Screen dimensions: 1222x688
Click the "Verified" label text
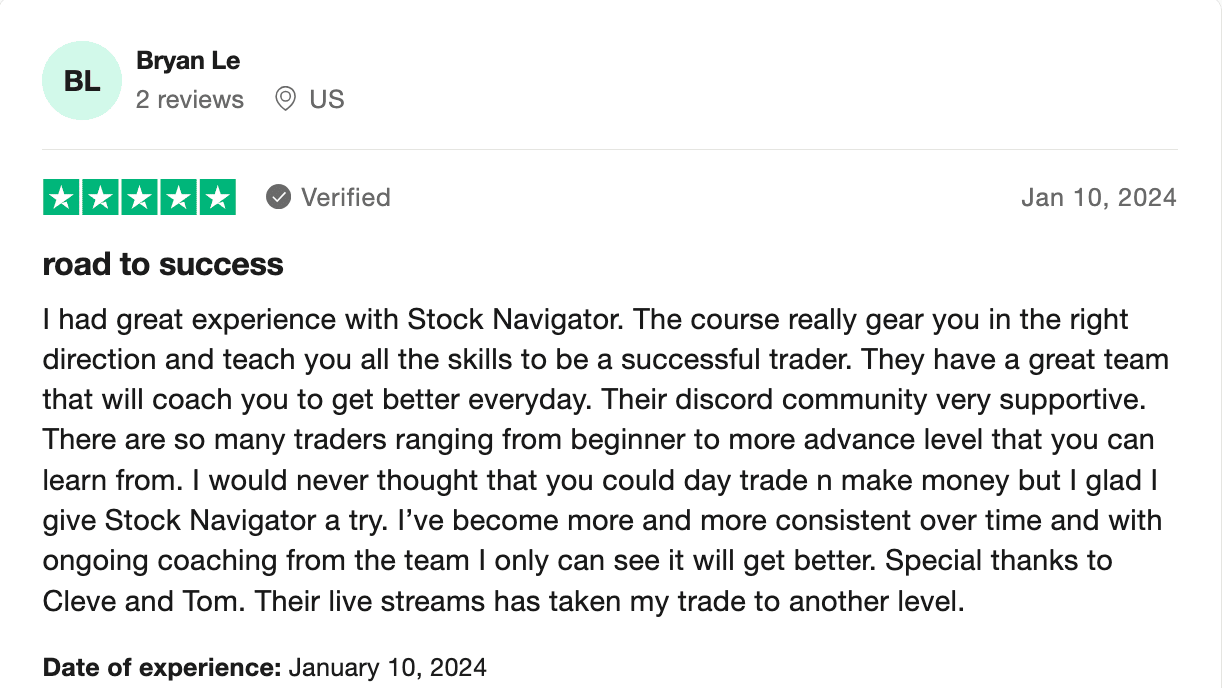tap(346, 198)
